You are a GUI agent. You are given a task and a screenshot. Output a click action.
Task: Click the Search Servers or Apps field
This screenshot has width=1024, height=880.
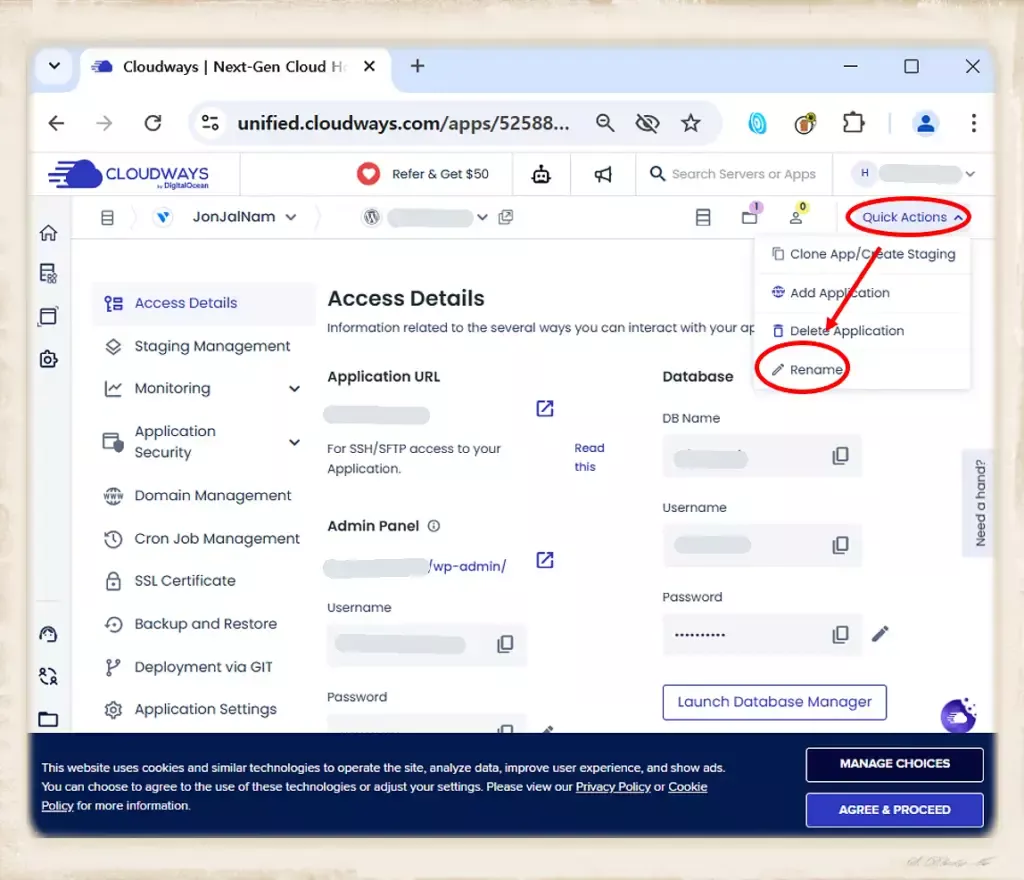click(x=743, y=174)
